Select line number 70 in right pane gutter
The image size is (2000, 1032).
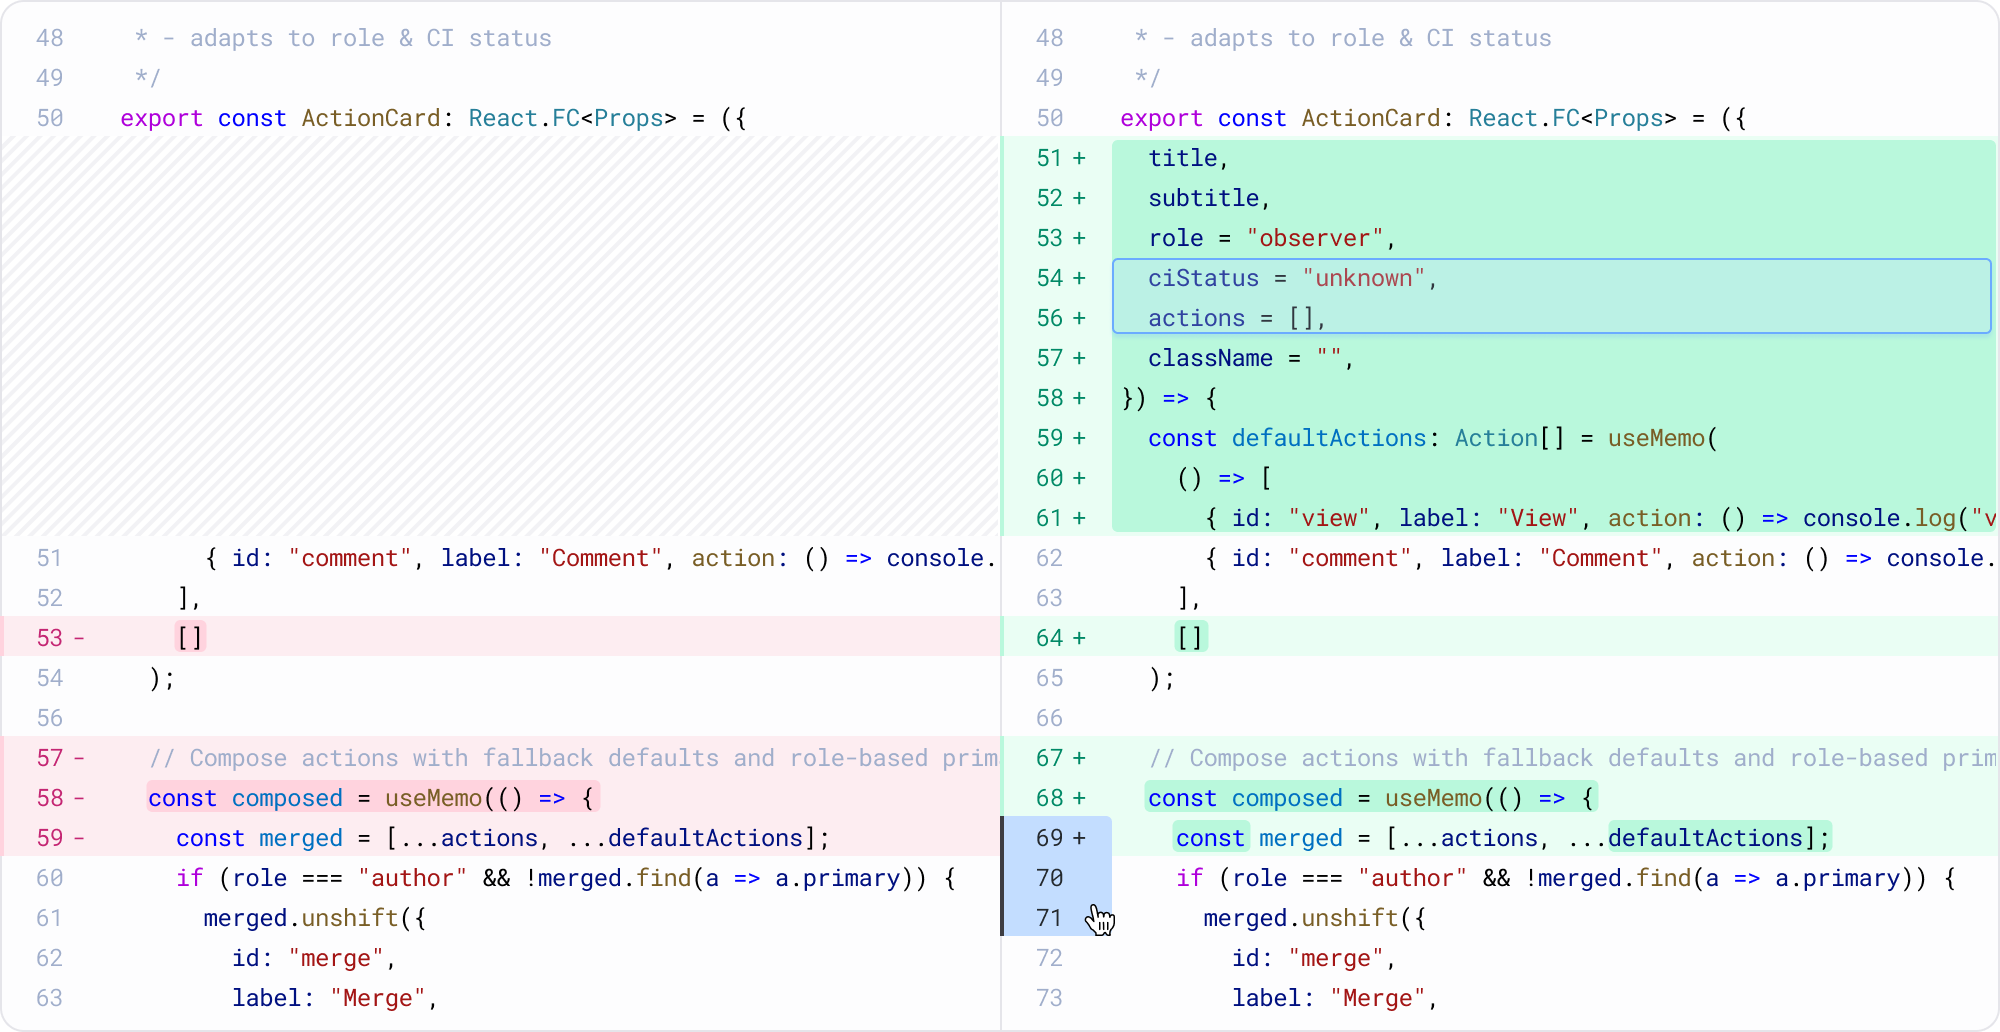[1049, 878]
